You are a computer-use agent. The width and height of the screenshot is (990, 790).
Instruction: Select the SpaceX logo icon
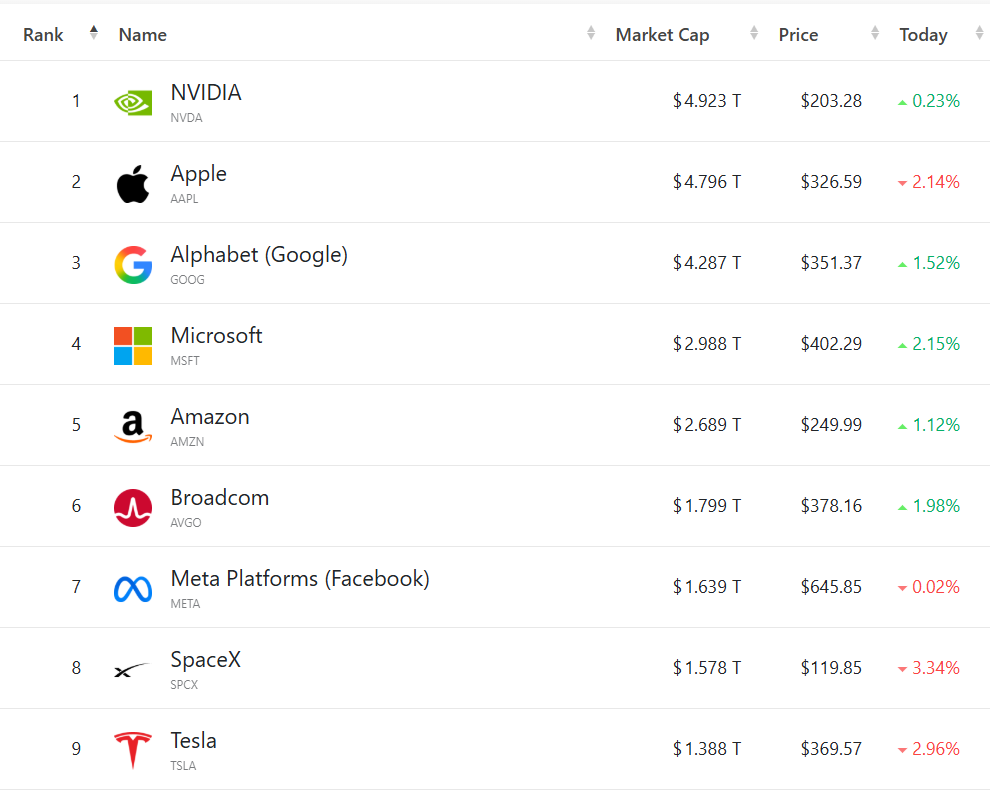[131, 669]
